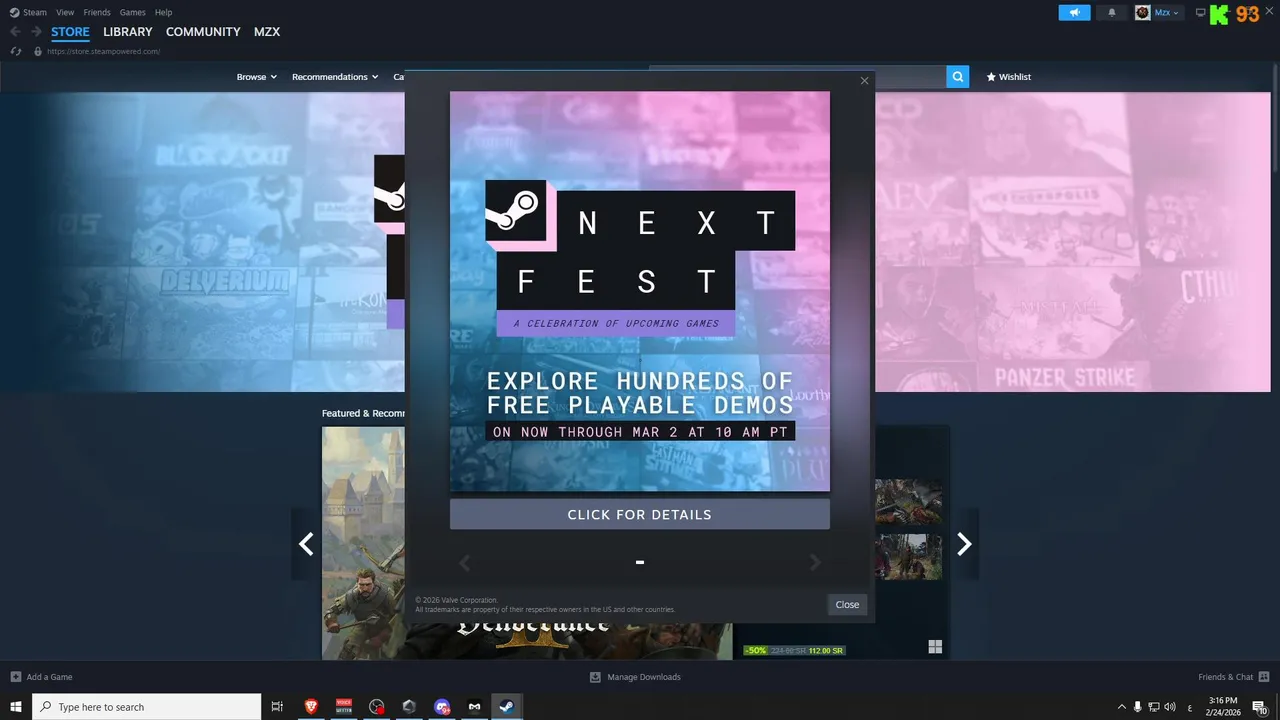Navigate forward with the forward arrow

tap(36, 32)
